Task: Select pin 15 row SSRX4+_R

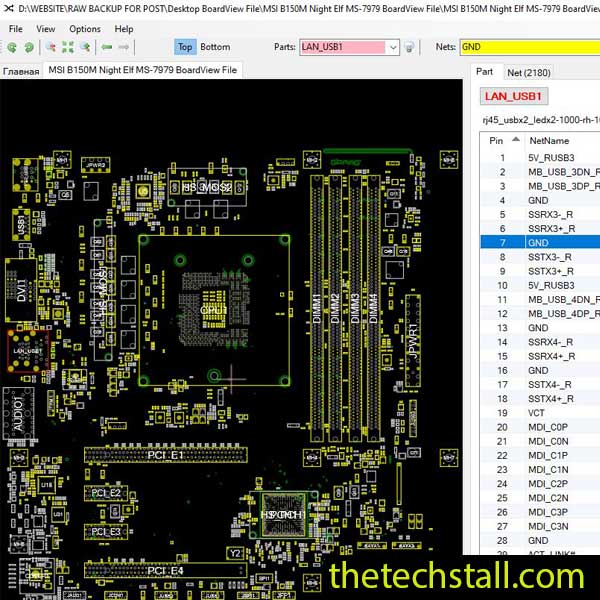Action: [540, 356]
